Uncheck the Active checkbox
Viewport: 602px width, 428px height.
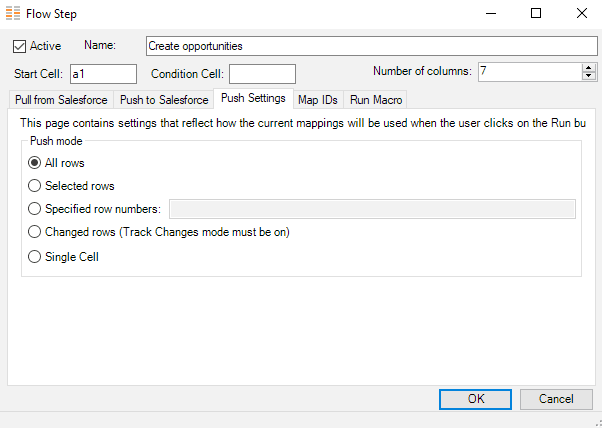pos(19,46)
